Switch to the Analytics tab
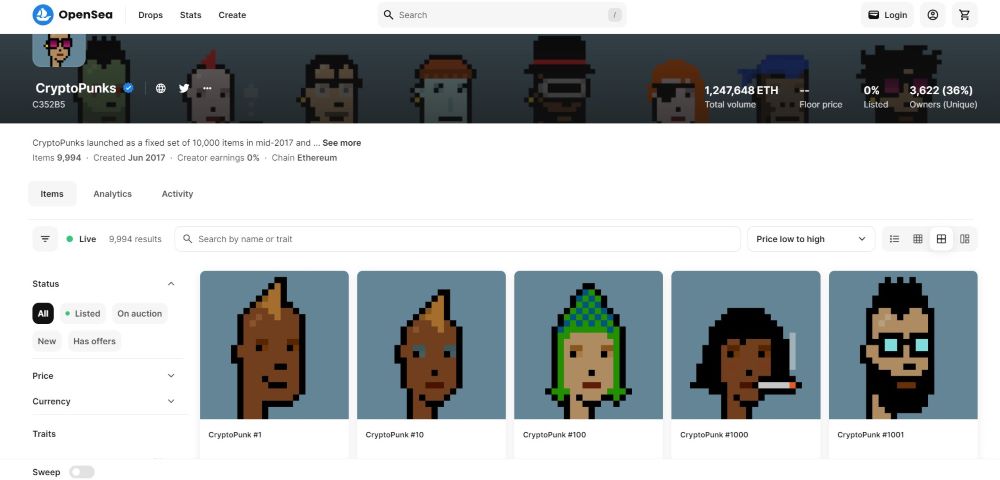 click(112, 194)
